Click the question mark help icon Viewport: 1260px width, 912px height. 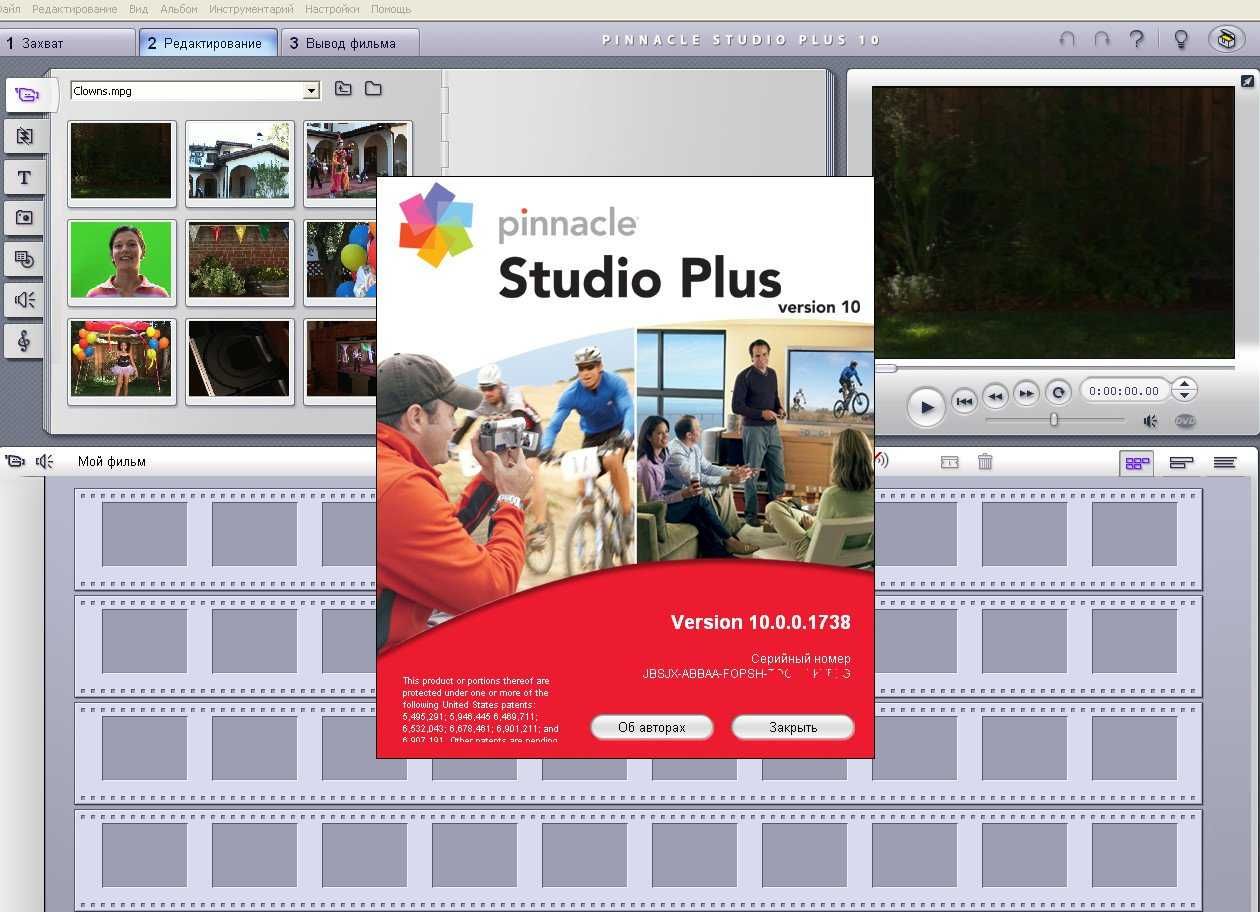click(1136, 40)
